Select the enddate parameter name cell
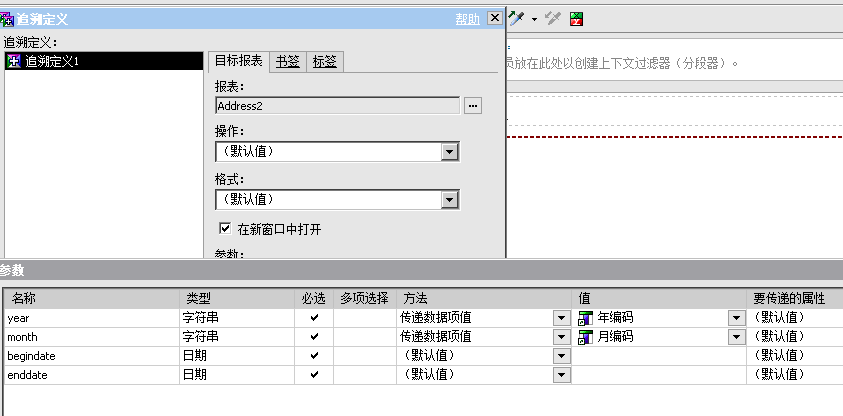This screenshot has height=416, width=843. [92, 375]
